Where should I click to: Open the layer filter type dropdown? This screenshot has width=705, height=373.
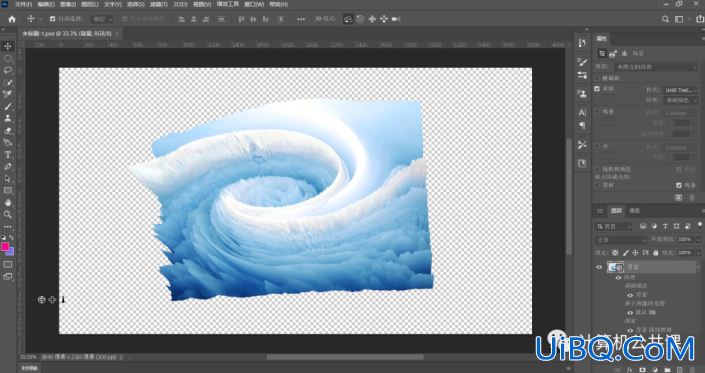pos(613,226)
